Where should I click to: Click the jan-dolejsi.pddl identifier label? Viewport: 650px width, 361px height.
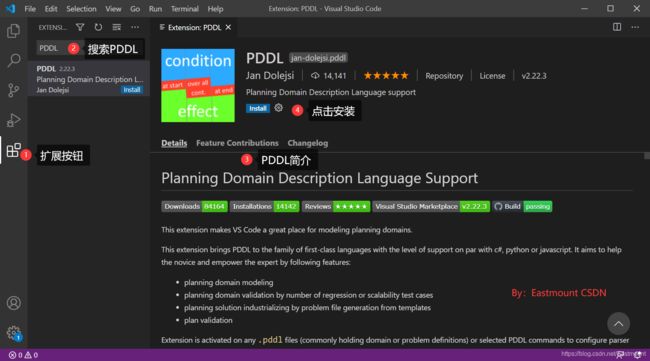click(x=318, y=58)
